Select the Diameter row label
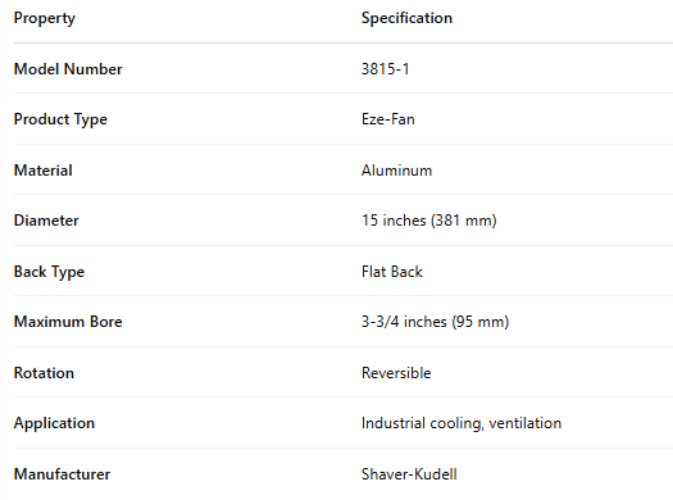Viewport: 673px width, 500px height. (46, 221)
